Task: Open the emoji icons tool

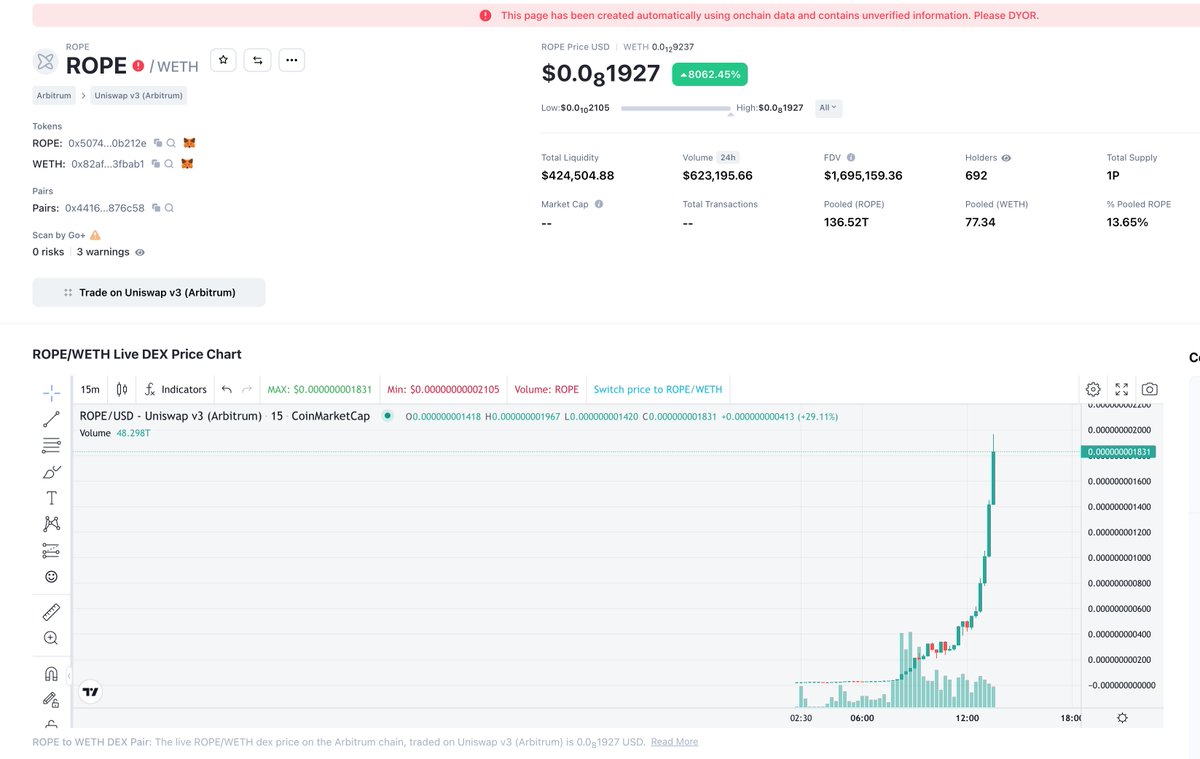Action: [x=51, y=576]
